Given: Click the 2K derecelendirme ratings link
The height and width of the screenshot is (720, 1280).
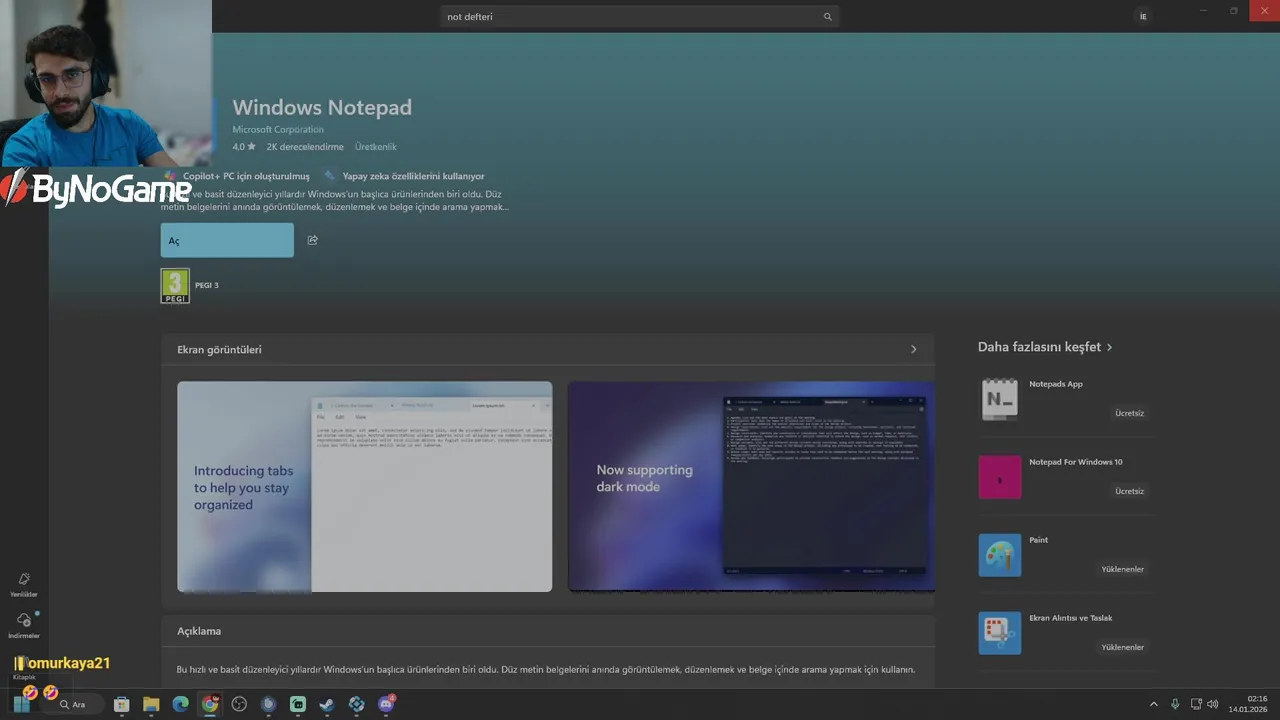Looking at the screenshot, I should [x=305, y=147].
